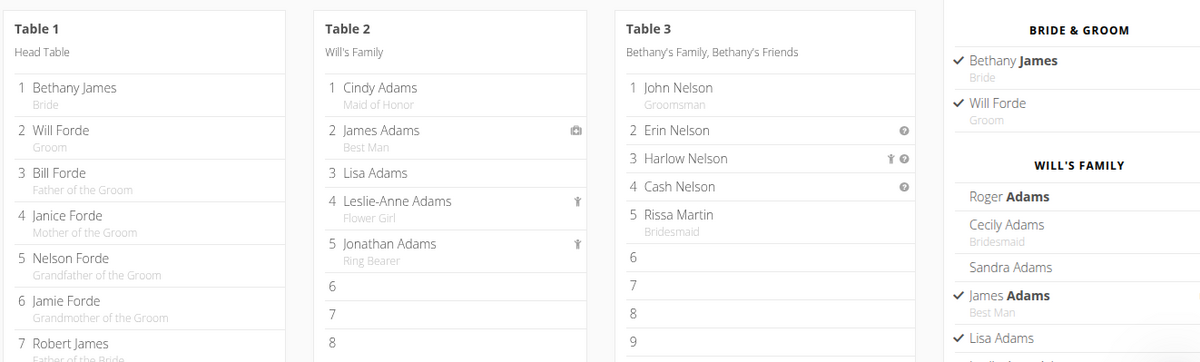Toggle the checkmark beside Bethany James in the sidebar
1200x362 pixels.
pos(960,61)
